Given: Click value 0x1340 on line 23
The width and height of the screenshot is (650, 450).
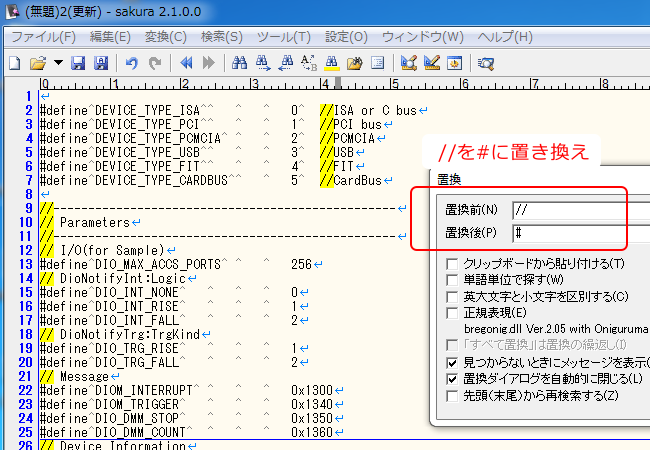Looking at the screenshot, I should coord(312,404).
